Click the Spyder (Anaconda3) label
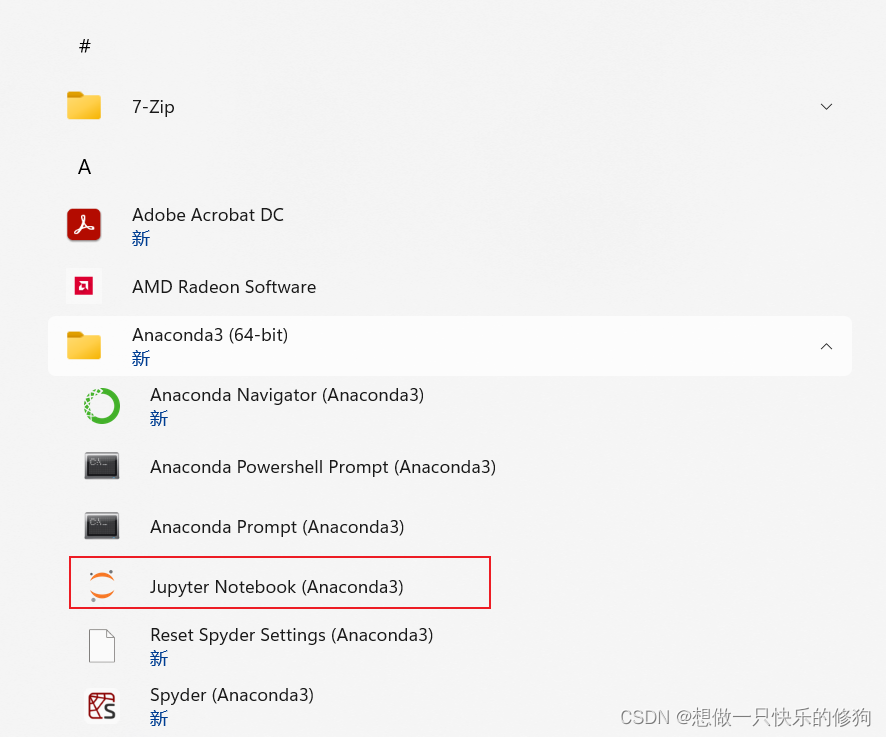Image resolution: width=886 pixels, height=737 pixels. [232, 695]
